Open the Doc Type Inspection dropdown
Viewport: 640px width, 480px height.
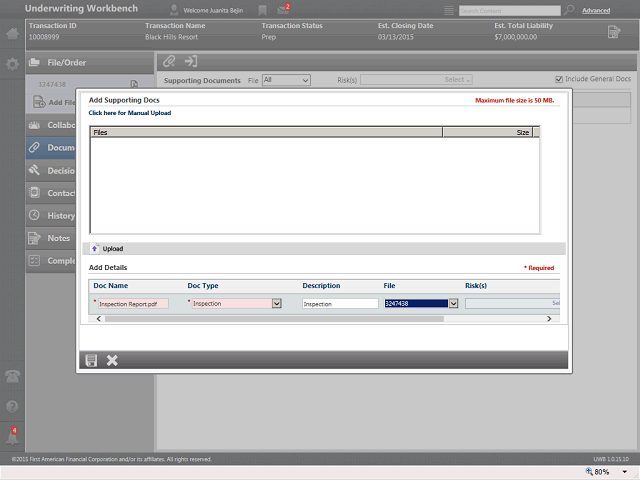(277, 303)
